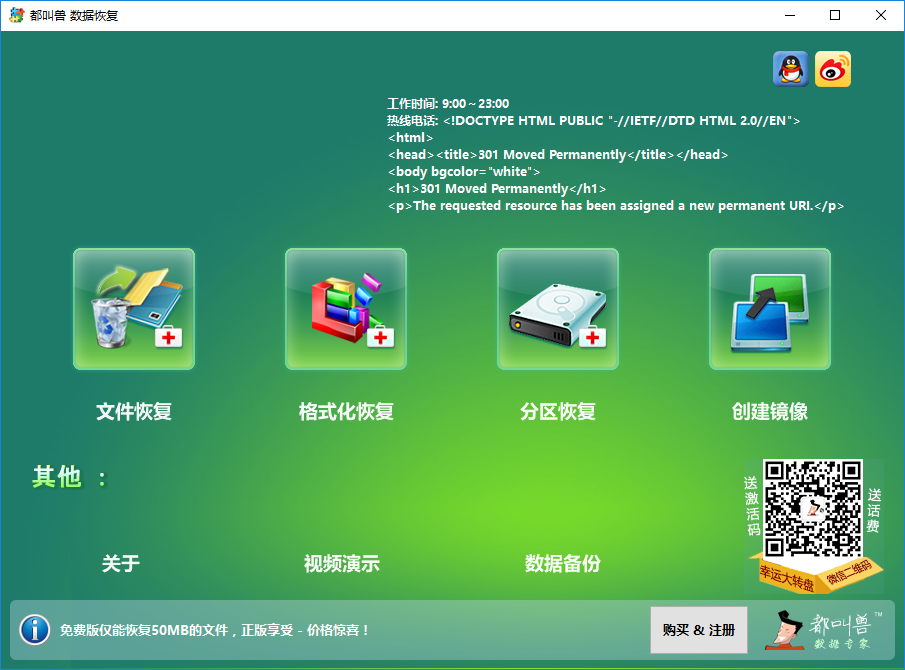The image size is (905, 670).
Task: Maximize the data recovery window
Action: [835, 15]
